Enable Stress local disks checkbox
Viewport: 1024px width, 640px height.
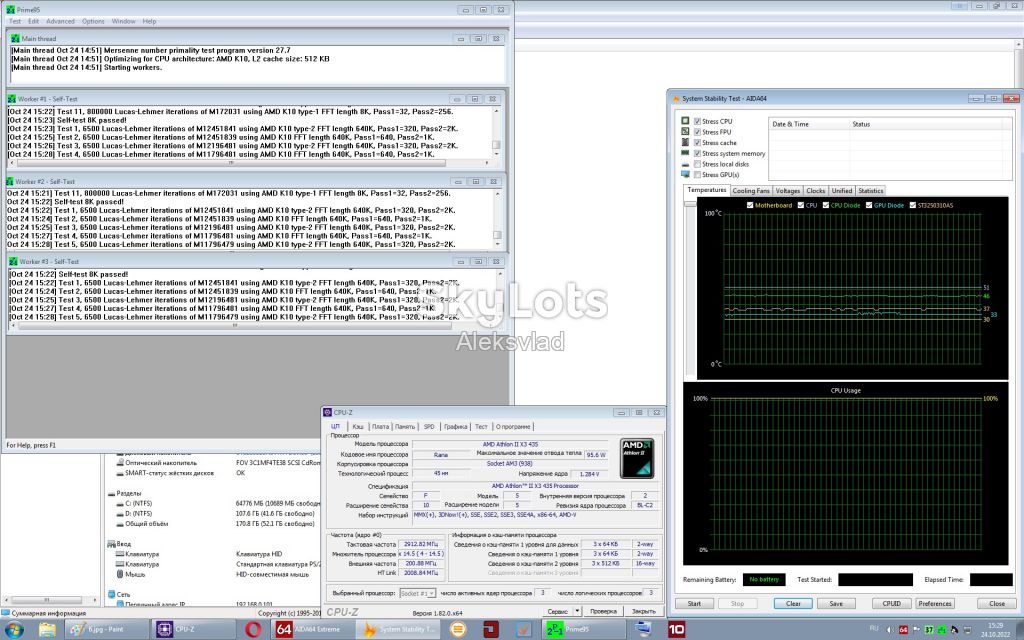(x=697, y=164)
